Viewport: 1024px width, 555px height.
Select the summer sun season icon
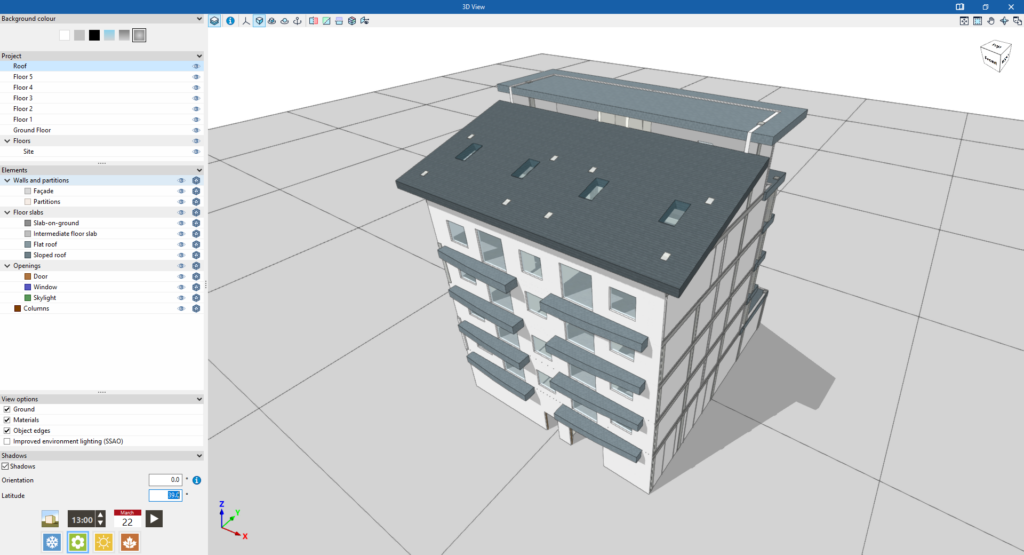[103, 542]
